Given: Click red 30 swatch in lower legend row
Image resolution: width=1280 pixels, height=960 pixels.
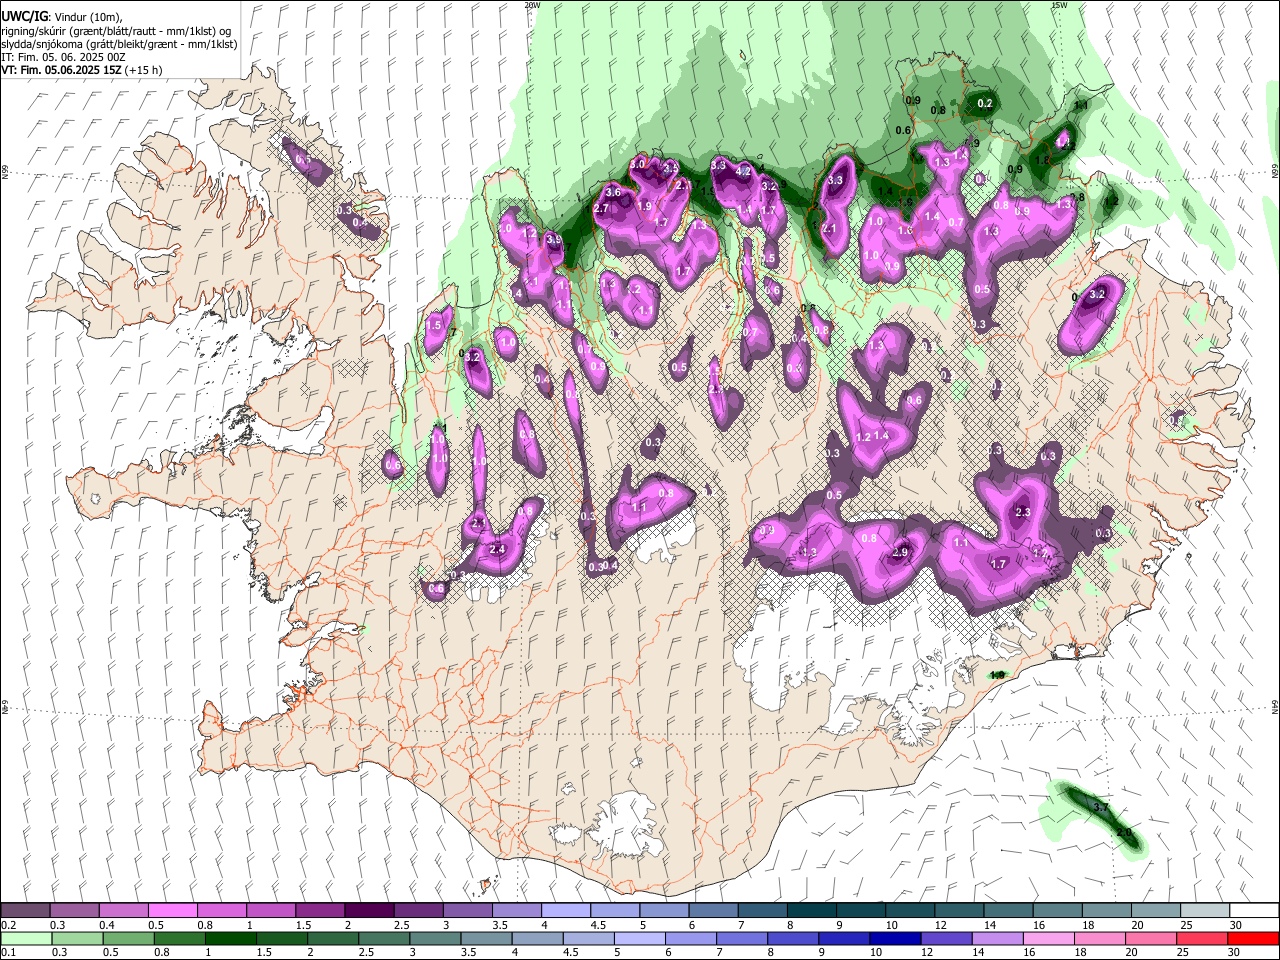Looking at the screenshot, I should (1254, 938).
